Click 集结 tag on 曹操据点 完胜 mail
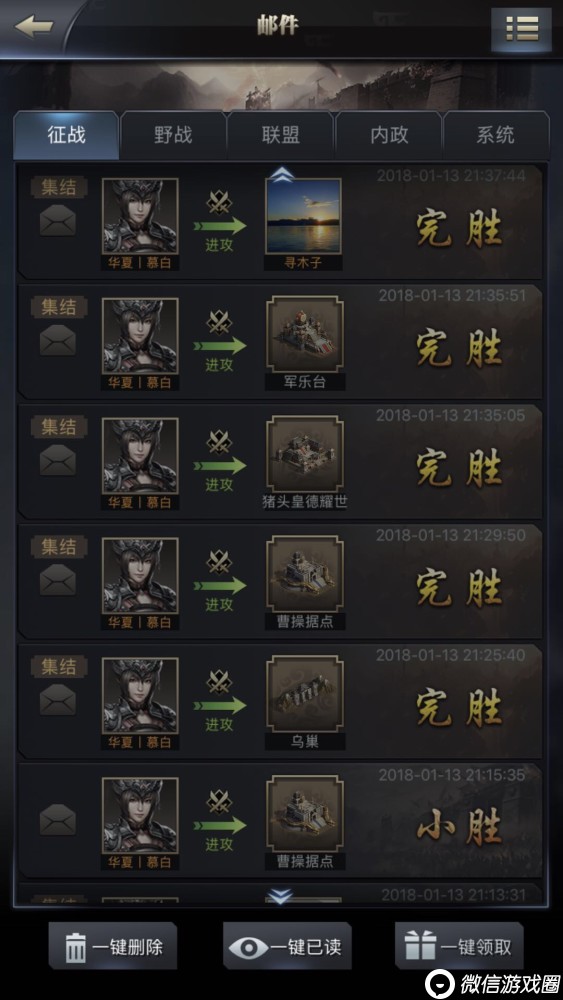 59,547
